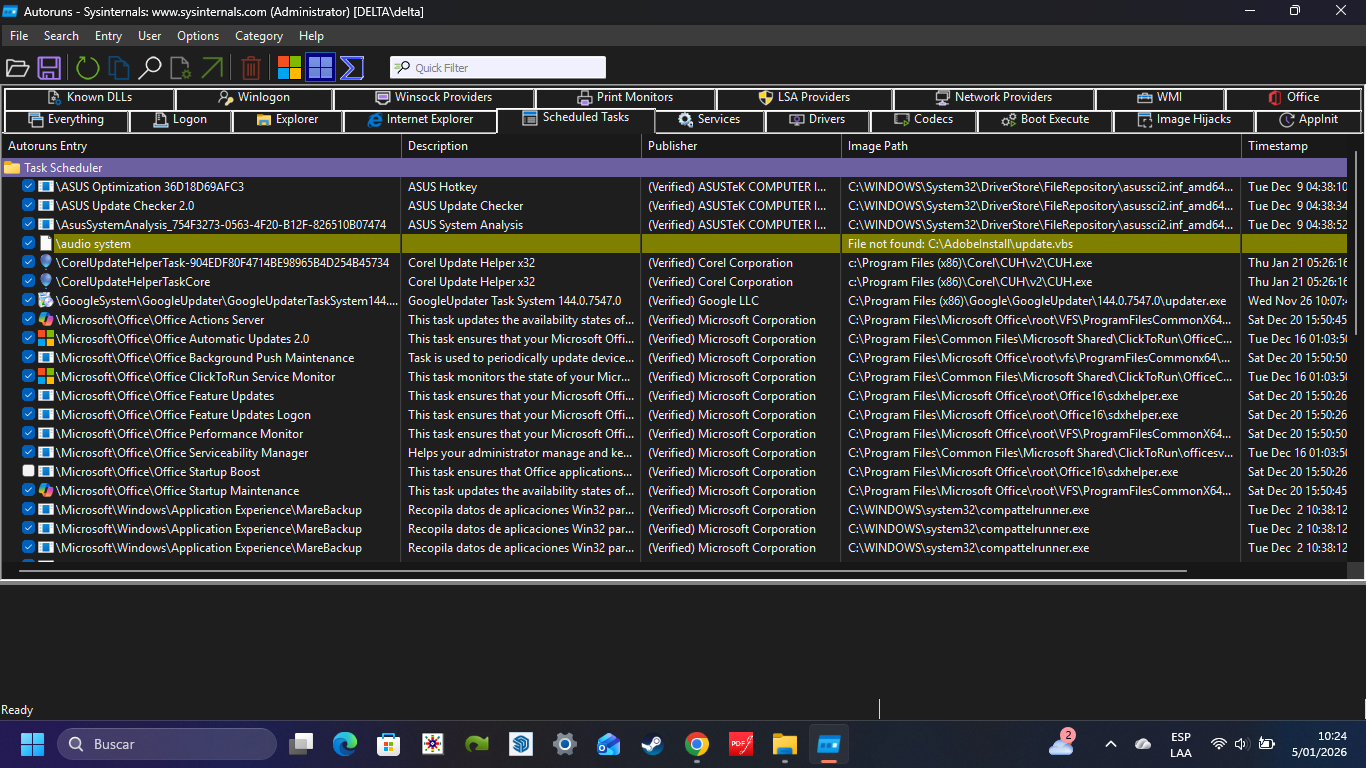The height and width of the screenshot is (768, 1366).
Task: Sort by the Description column header
Action: 521,146
